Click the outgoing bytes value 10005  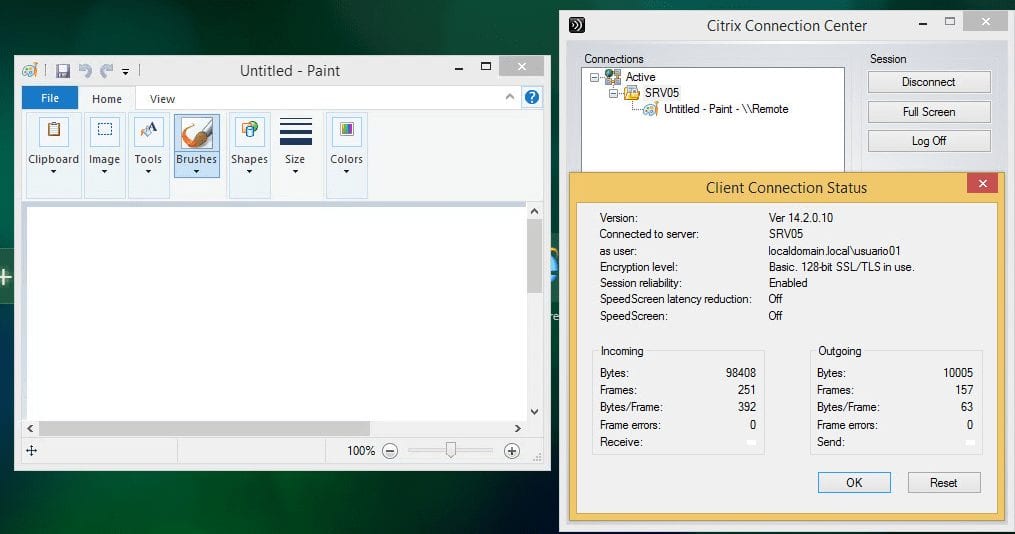click(x=957, y=373)
